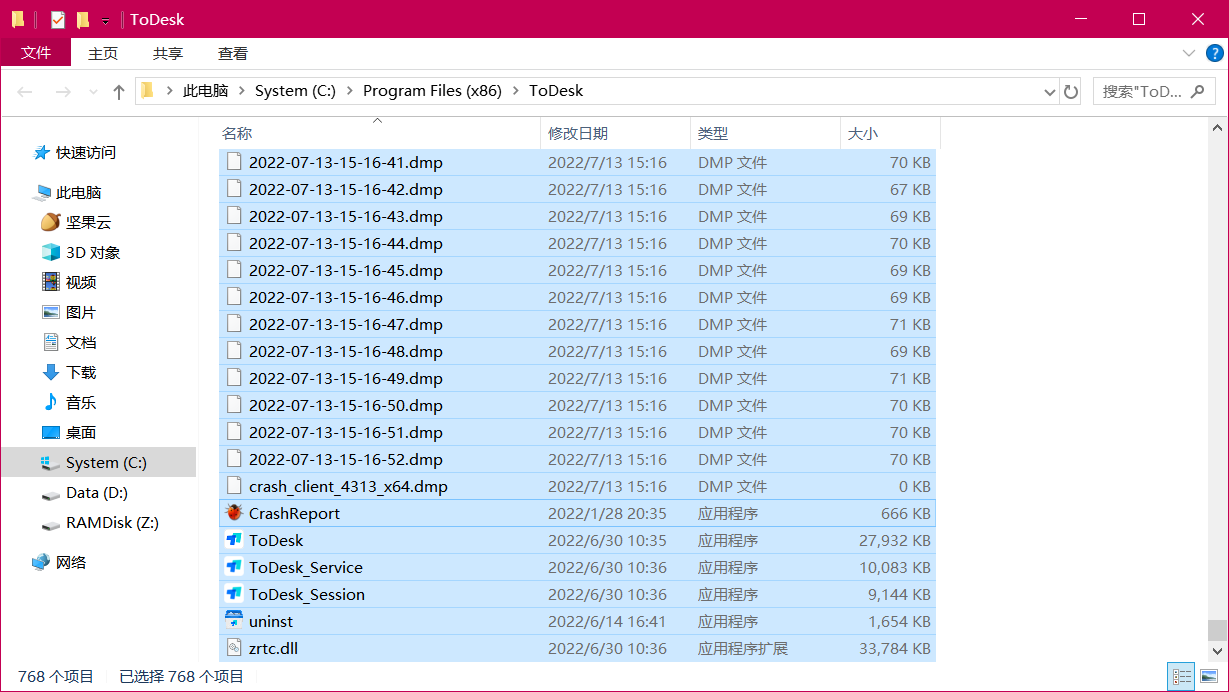1229x692 pixels.
Task: Expand the chevron after 此电脑 in address bar
Action: 241,91
